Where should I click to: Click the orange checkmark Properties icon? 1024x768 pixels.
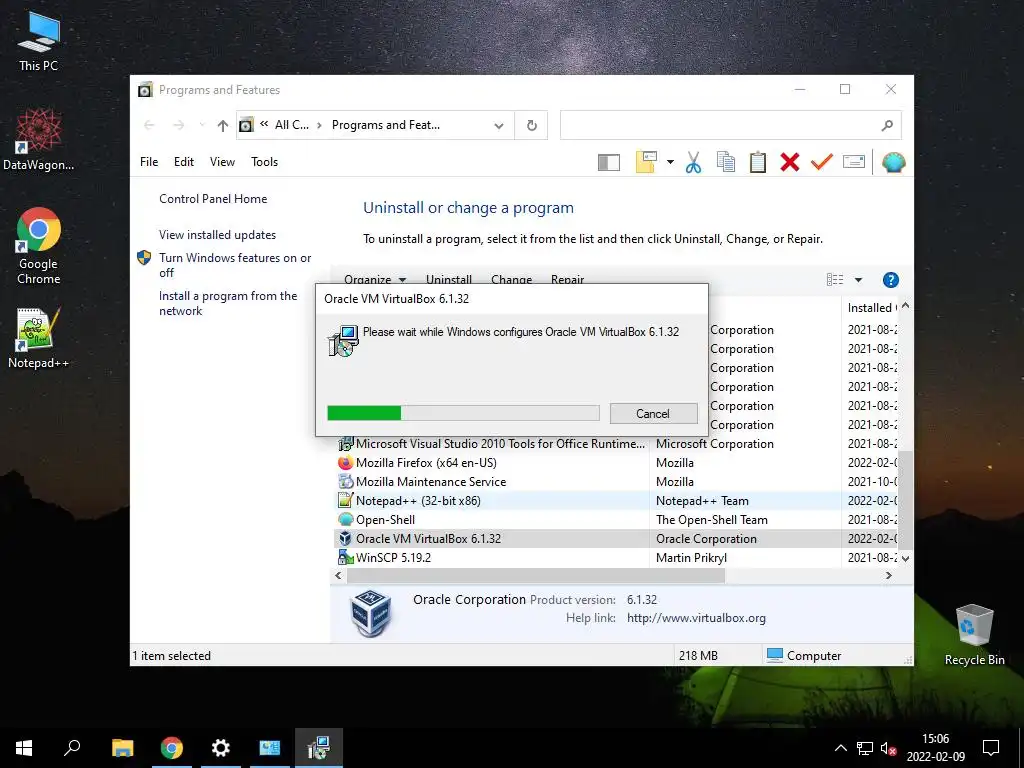(x=822, y=161)
